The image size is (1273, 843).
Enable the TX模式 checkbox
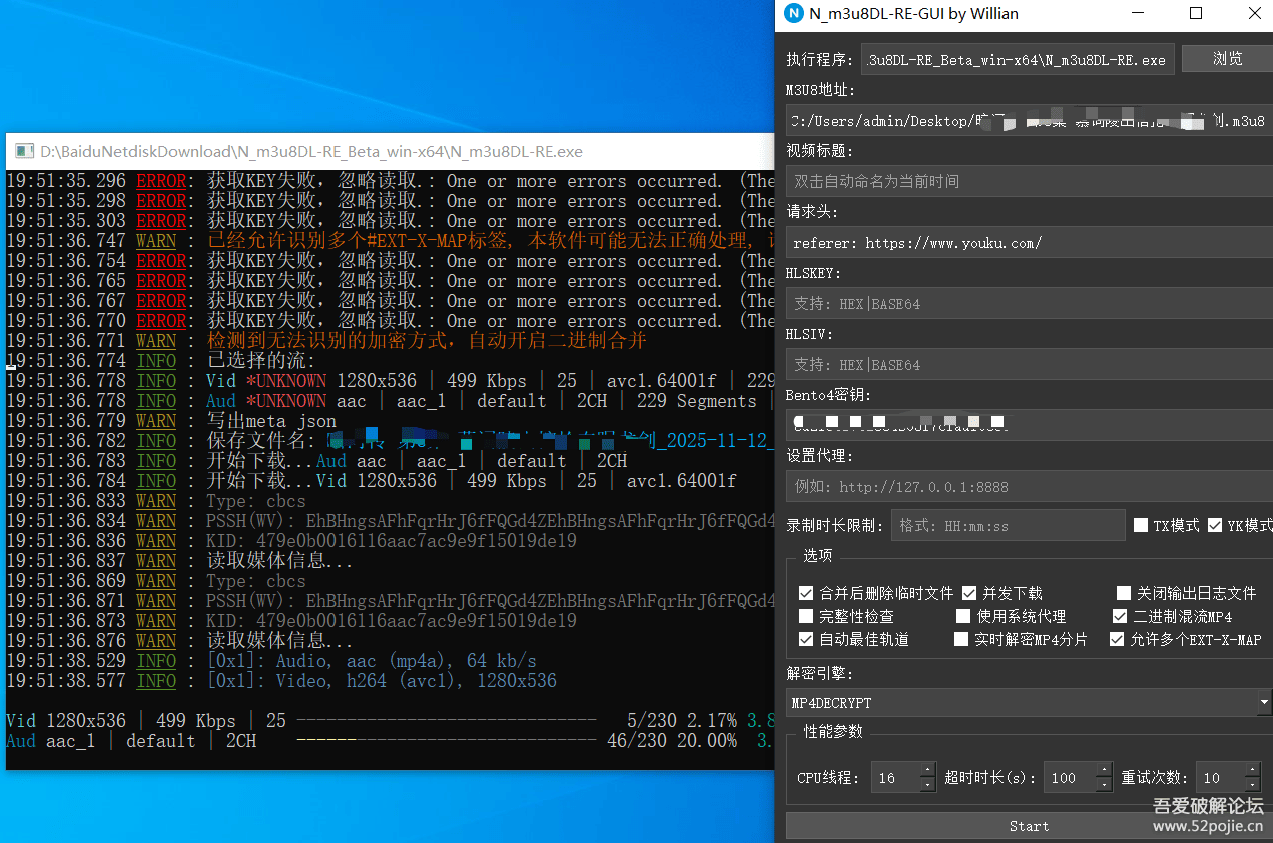1141,524
